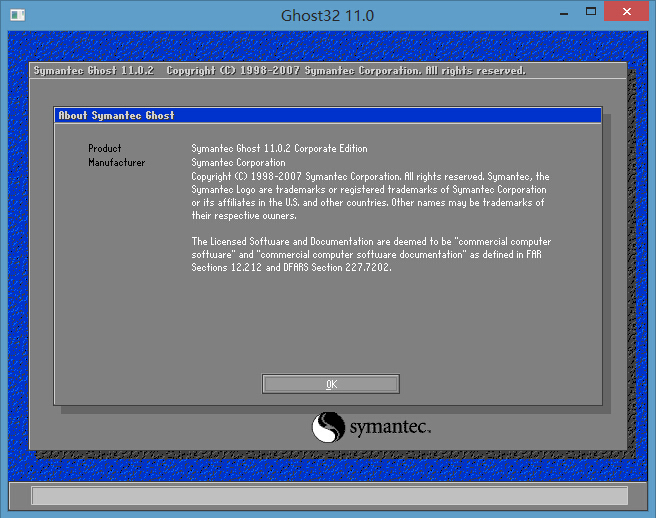Click the 'Sections 12.212 and DFARS Section 227.7202.' line
Viewport: 656px width, 518px height.
(x=292, y=267)
